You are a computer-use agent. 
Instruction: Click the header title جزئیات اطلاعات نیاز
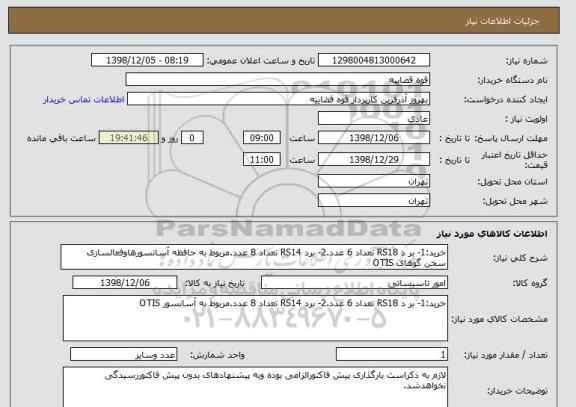click(503, 21)
